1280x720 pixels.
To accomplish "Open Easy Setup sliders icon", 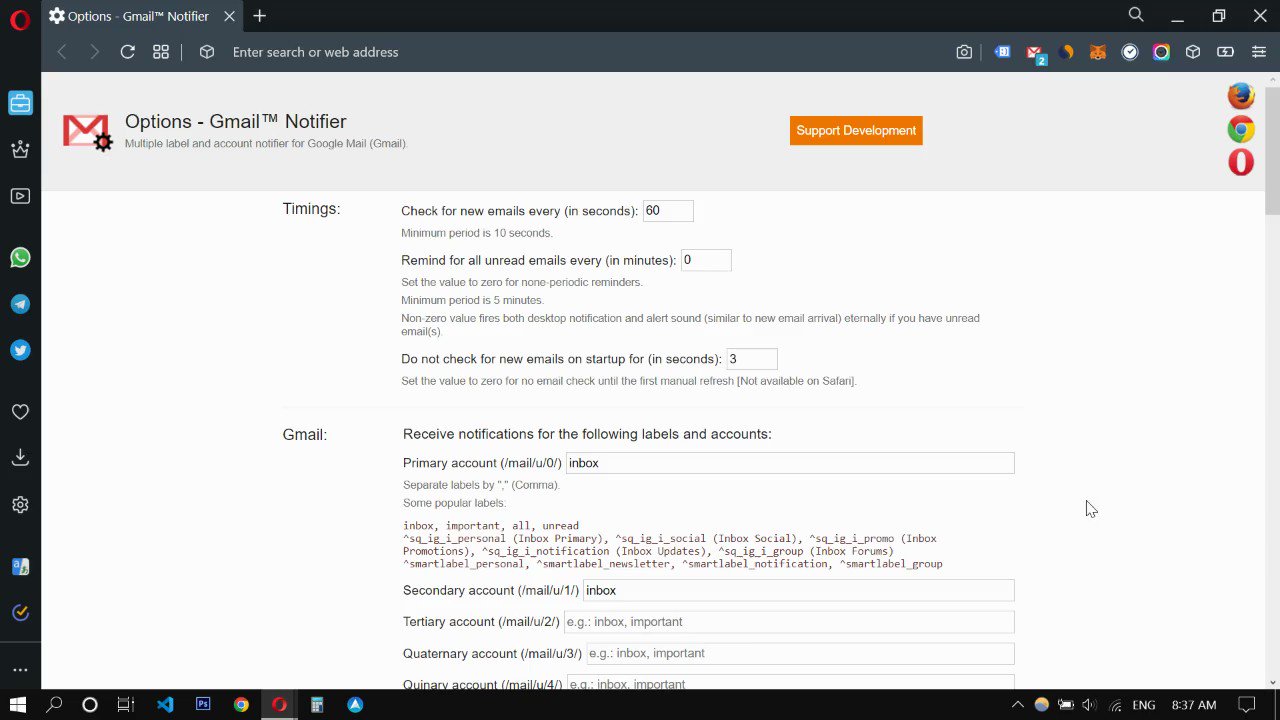I will (1259, 52).
